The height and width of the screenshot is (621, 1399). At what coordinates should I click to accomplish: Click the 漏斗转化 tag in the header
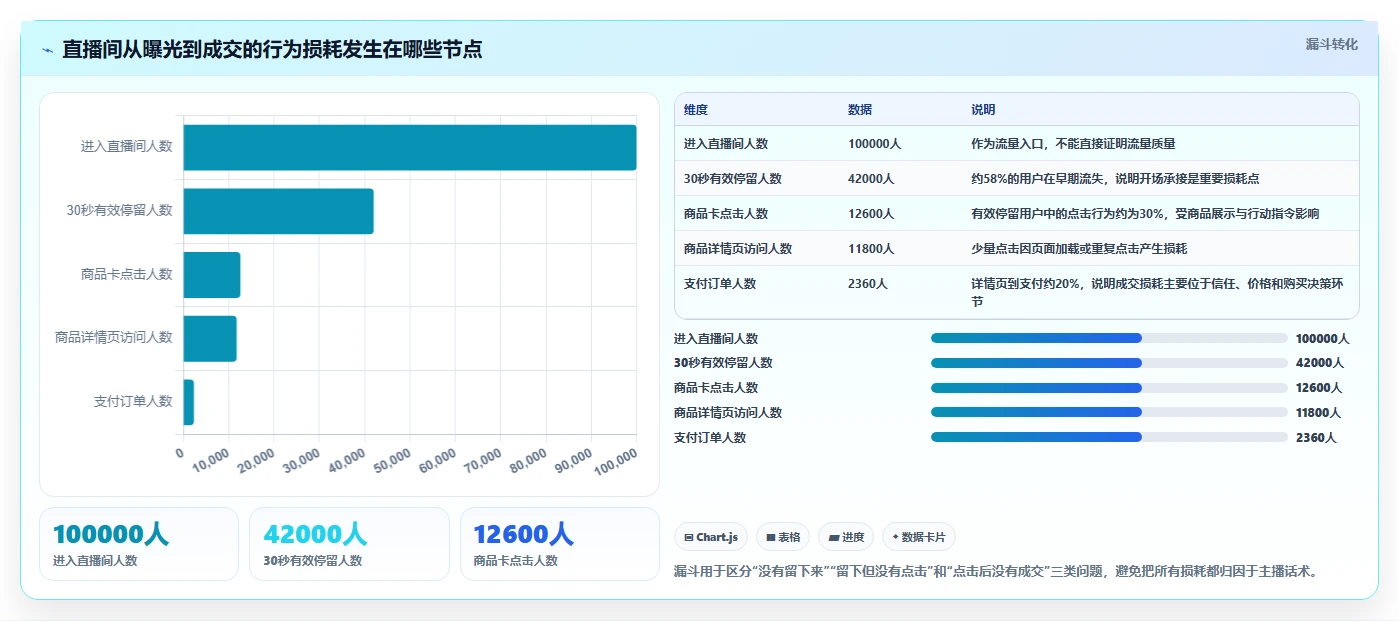(1331, 44)
